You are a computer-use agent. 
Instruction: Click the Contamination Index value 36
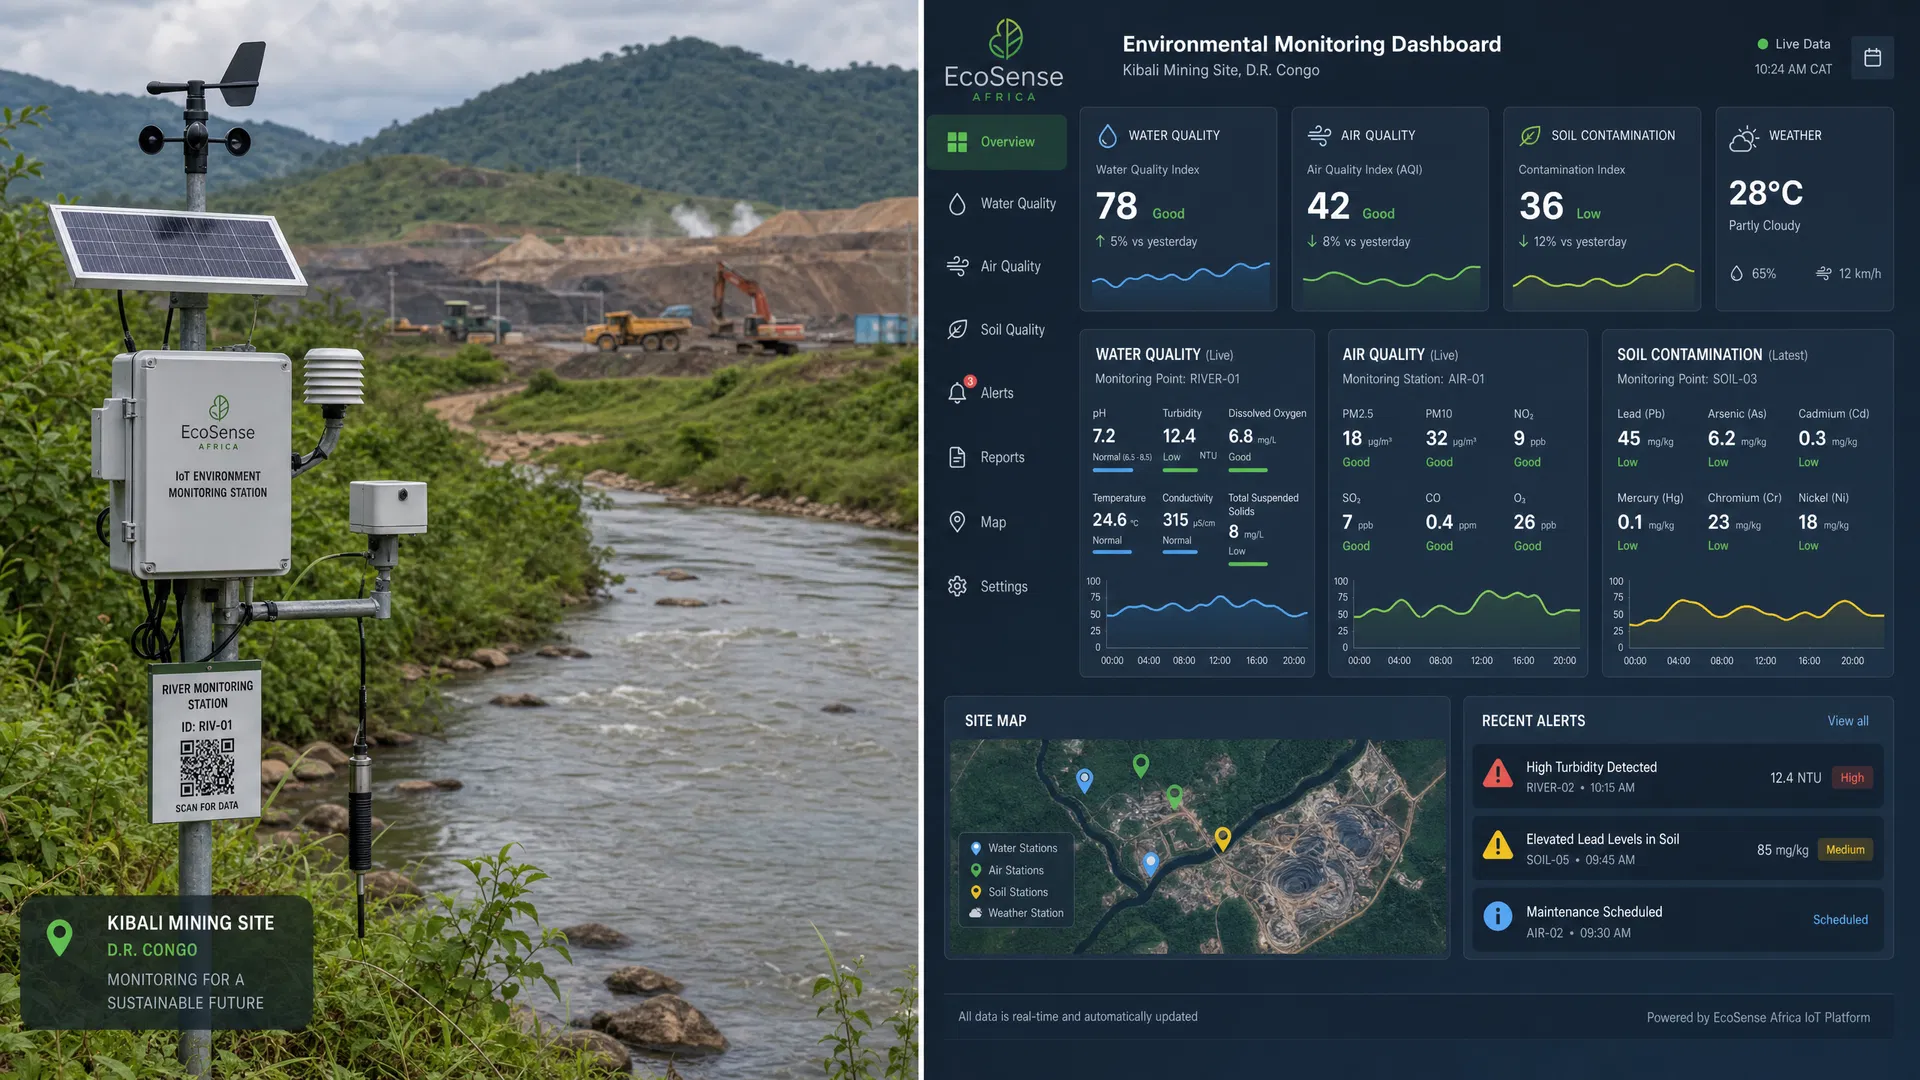1541,207
